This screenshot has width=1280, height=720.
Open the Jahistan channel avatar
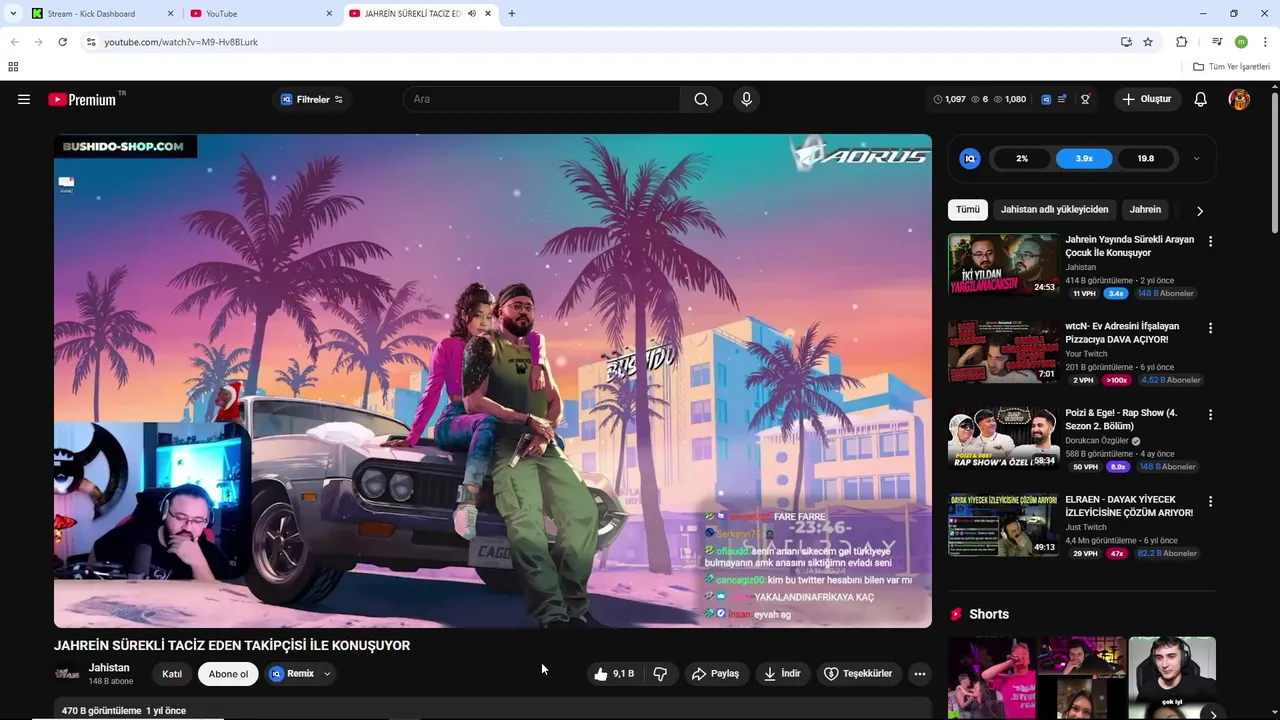coord(67,674)
